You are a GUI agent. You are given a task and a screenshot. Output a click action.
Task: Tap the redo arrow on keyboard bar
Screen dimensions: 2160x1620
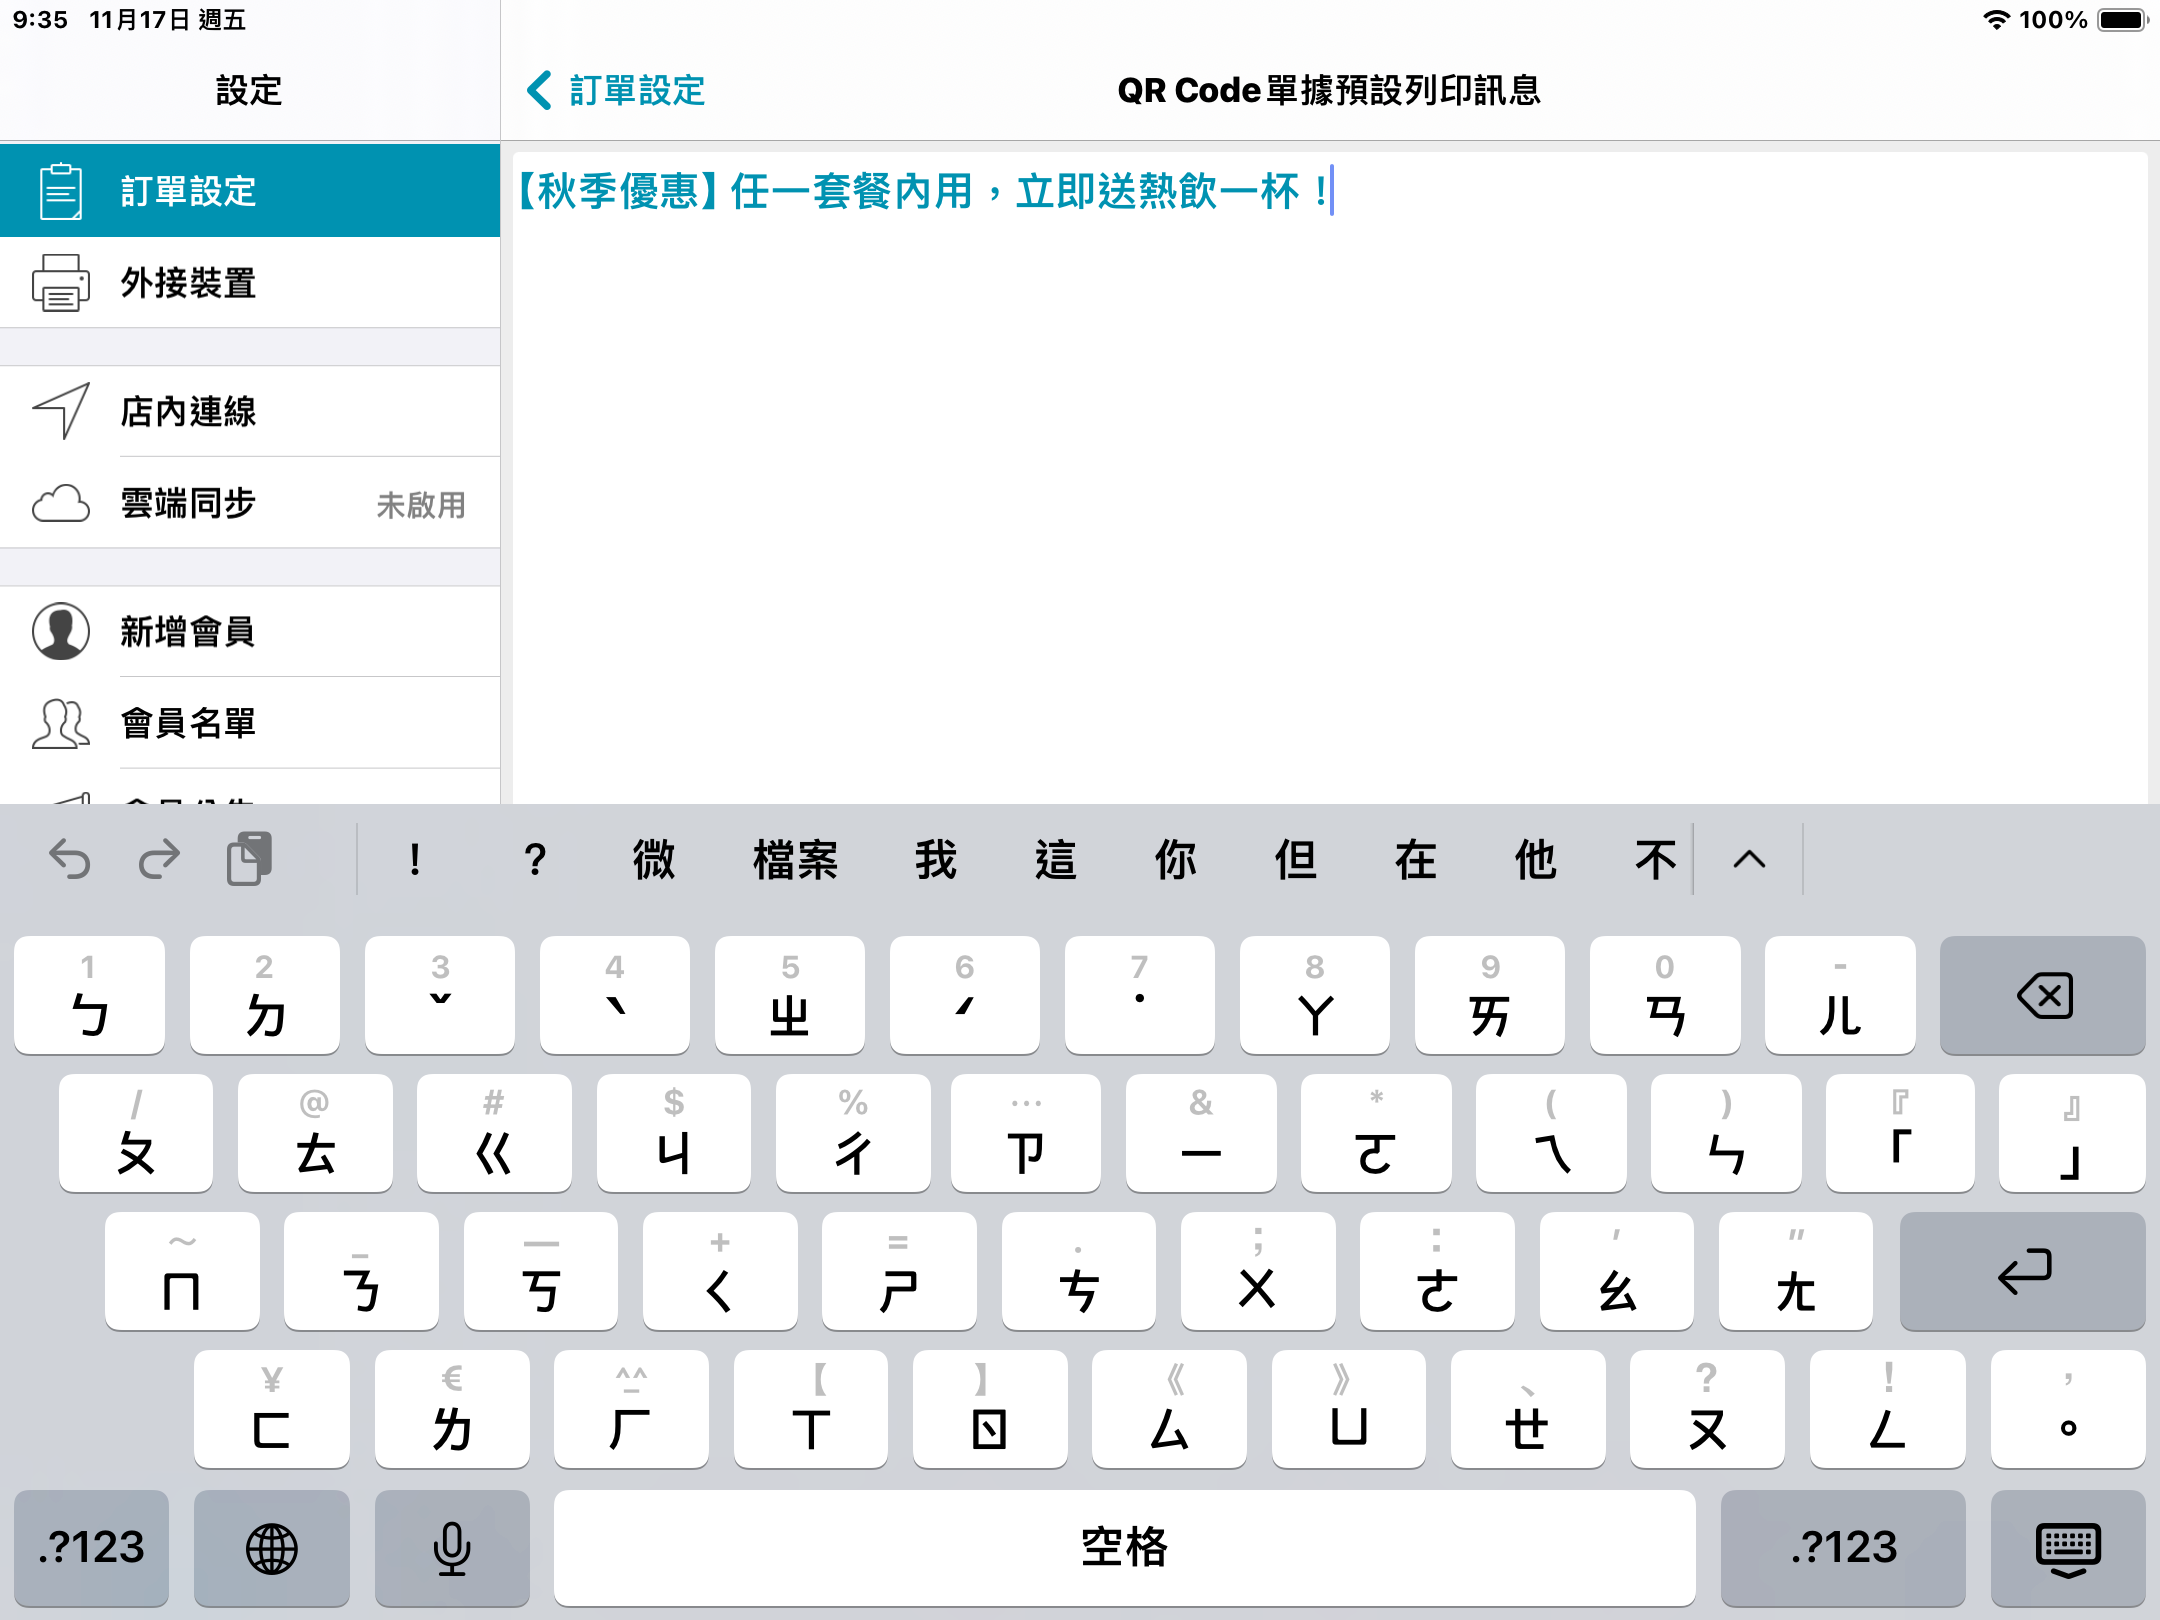158,858
